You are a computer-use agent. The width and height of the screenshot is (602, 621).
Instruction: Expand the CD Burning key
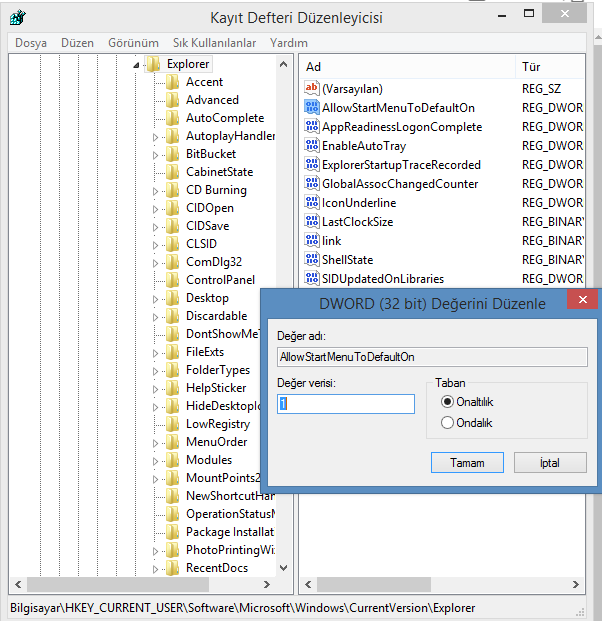tap(155, 191)
